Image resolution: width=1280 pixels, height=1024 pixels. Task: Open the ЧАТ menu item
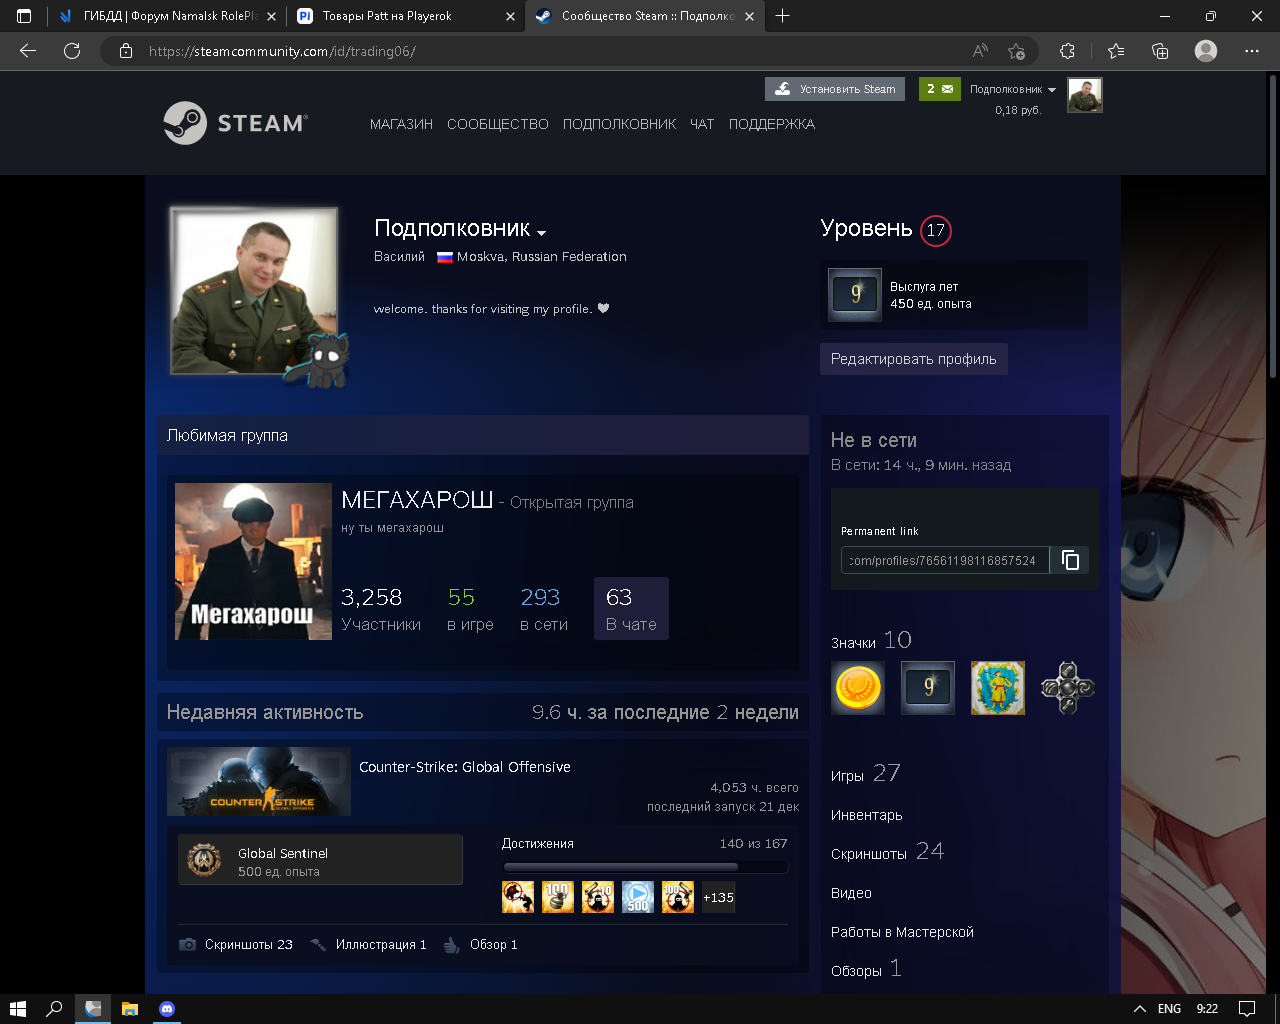[x=702, y=124]
